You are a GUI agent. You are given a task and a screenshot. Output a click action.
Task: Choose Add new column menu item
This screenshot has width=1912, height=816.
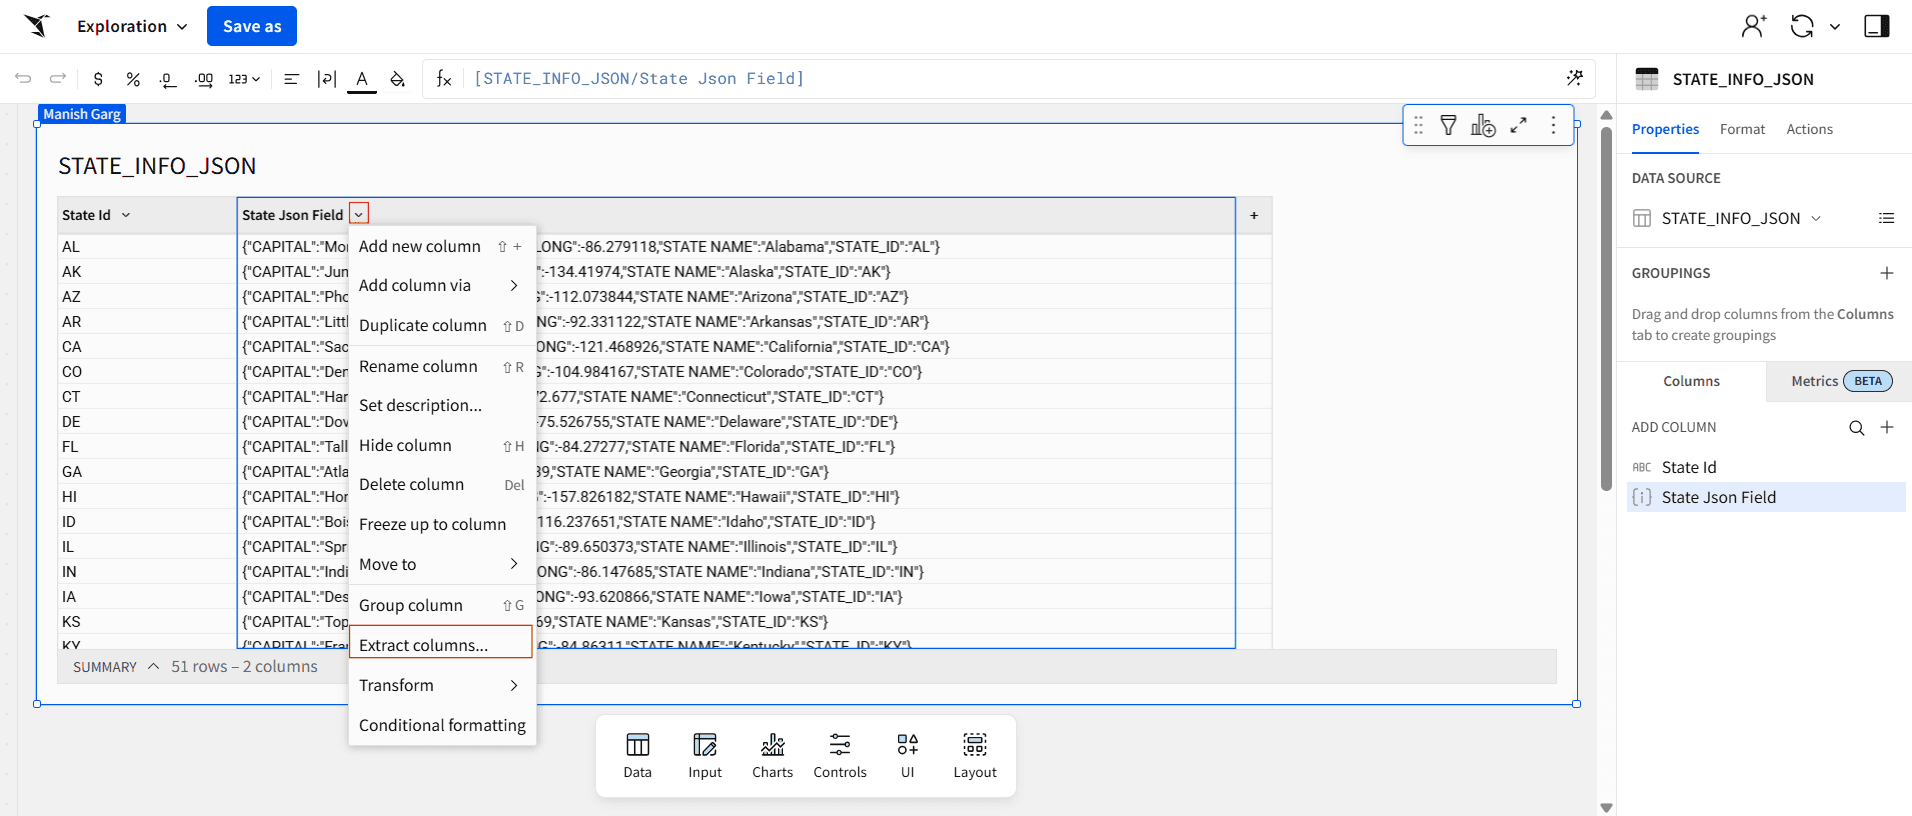(x=442, y=246)
